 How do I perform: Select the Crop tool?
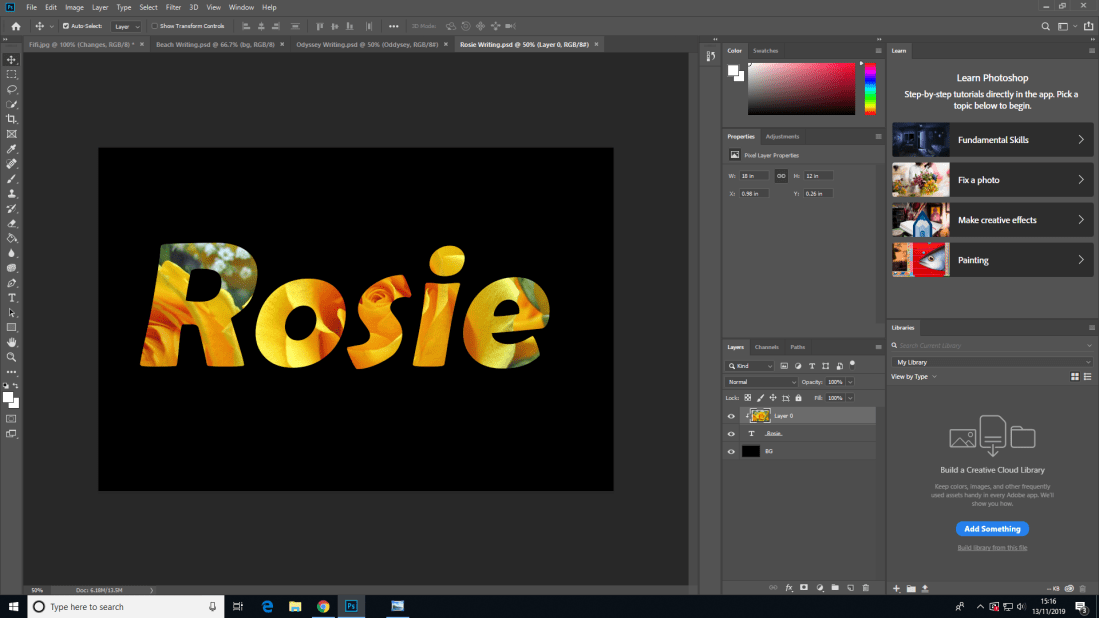12,119
